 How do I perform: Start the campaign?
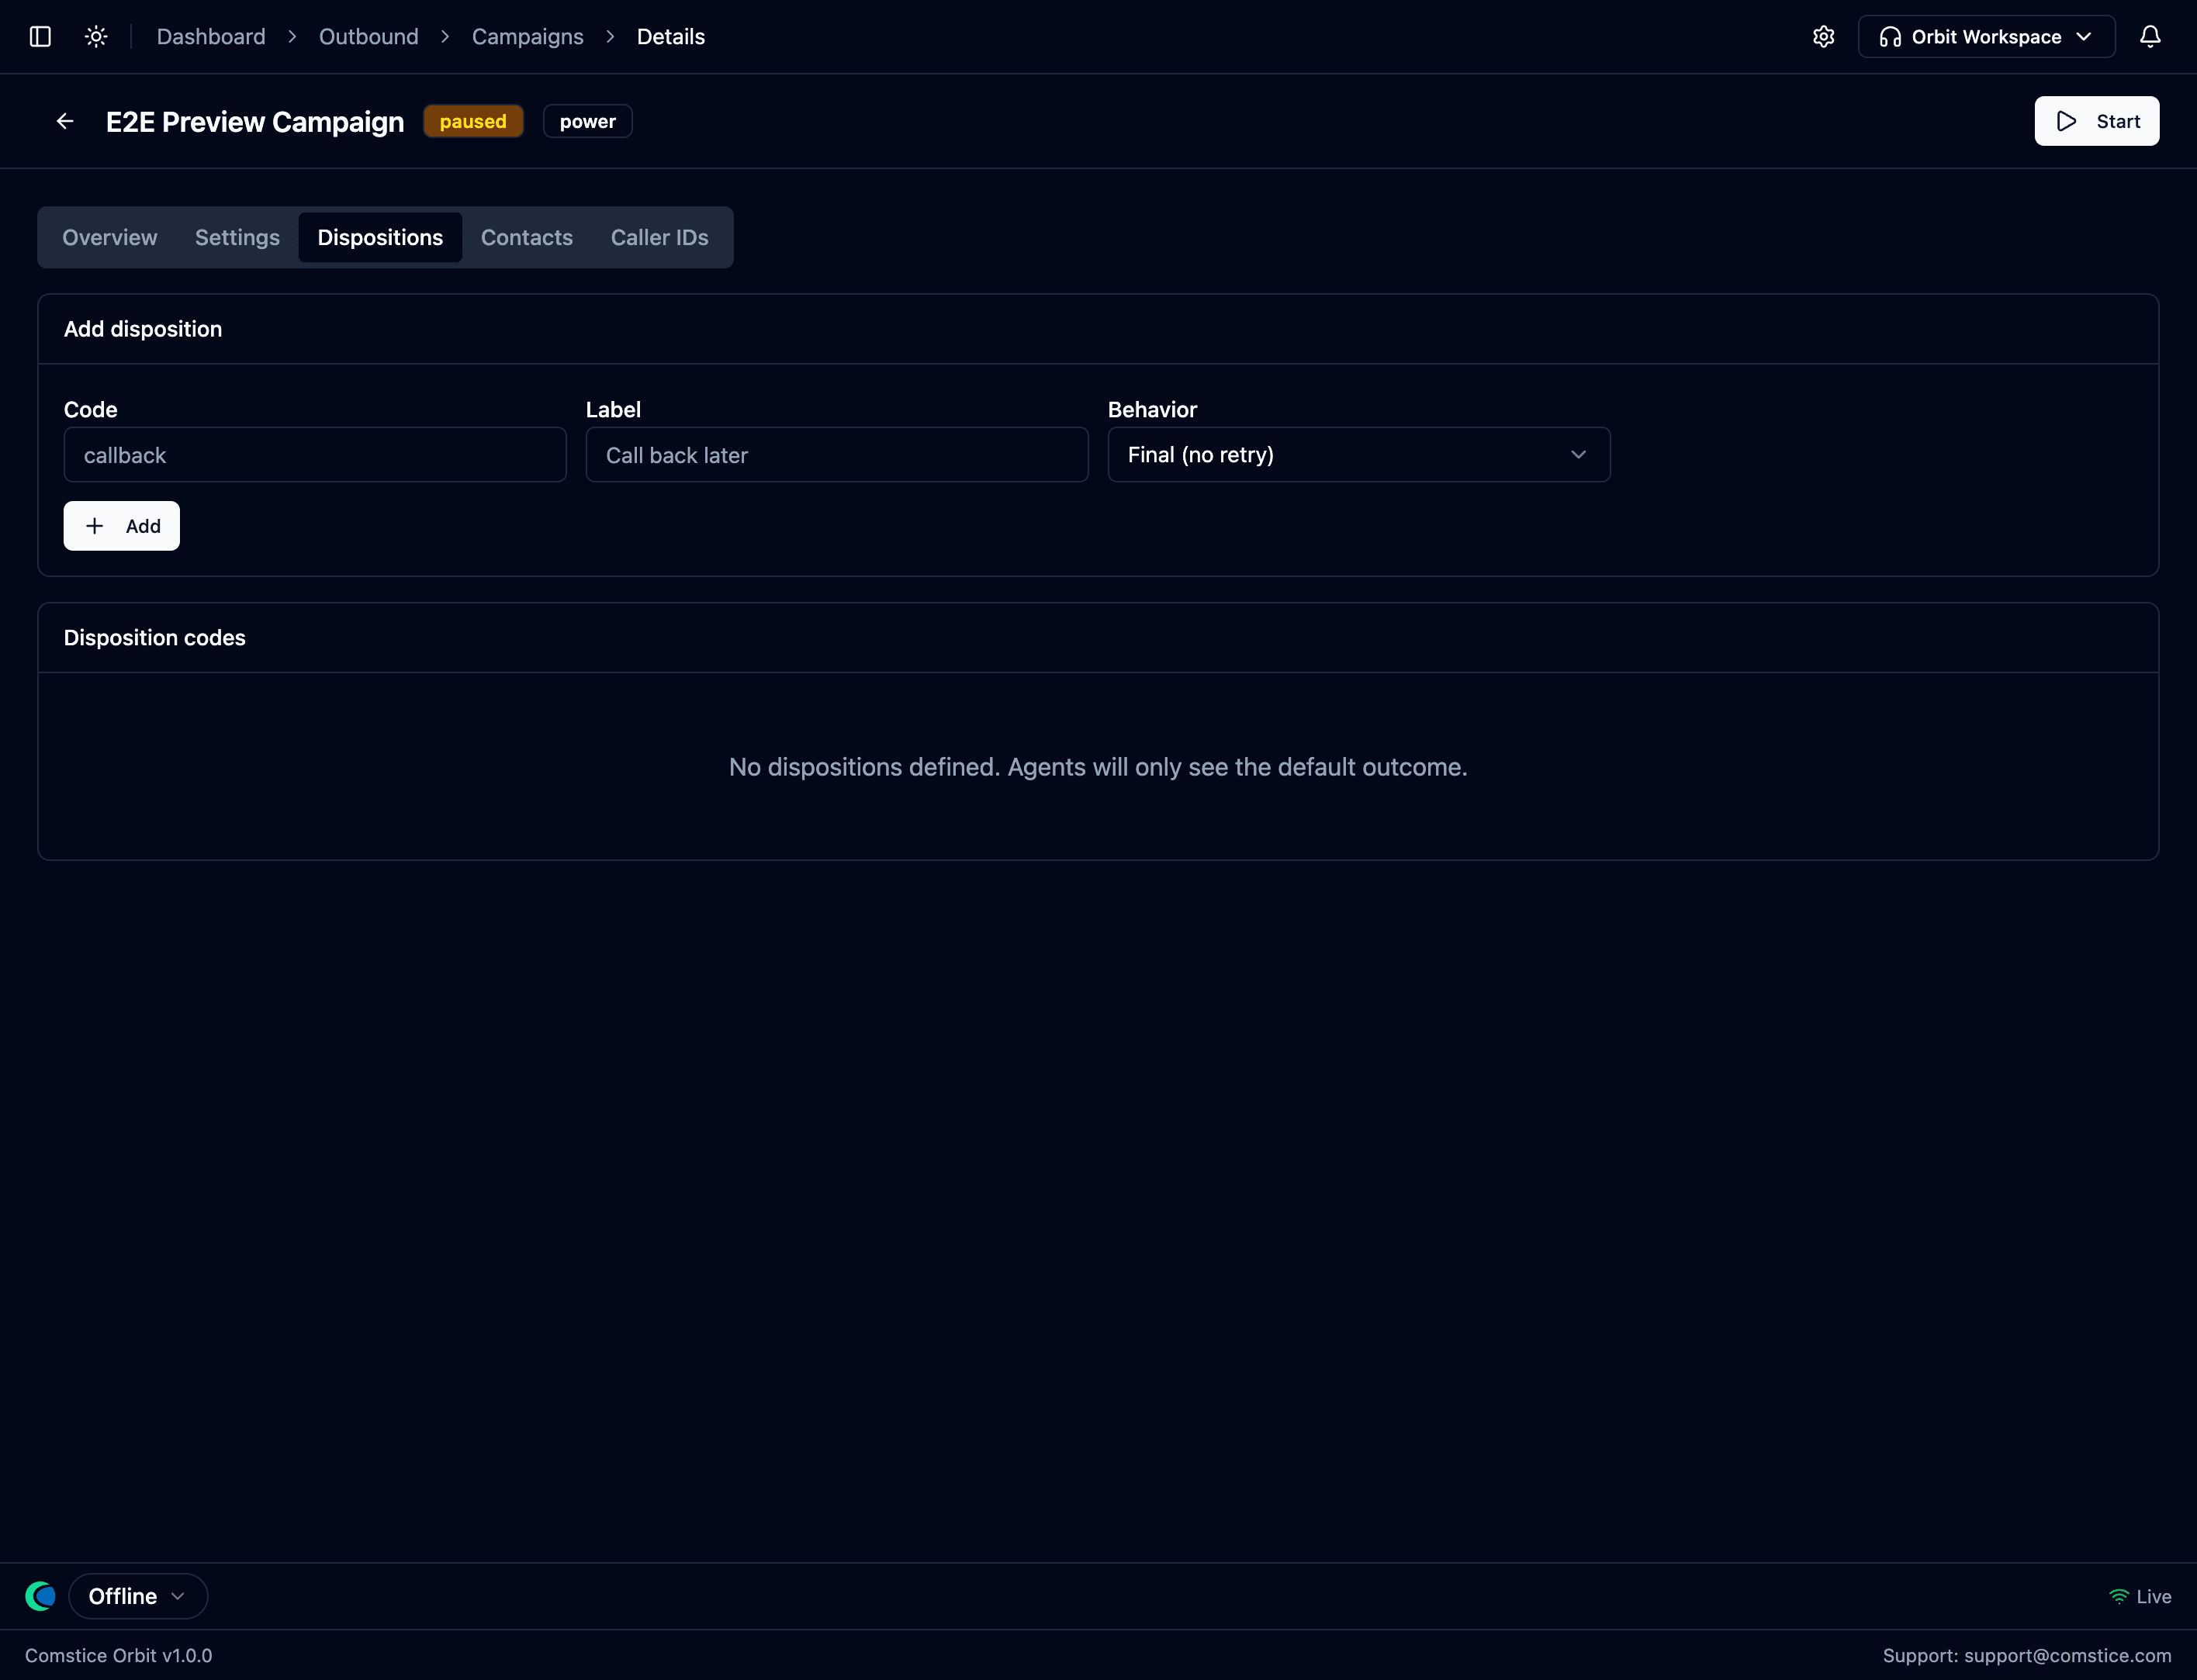(2096, 121)
